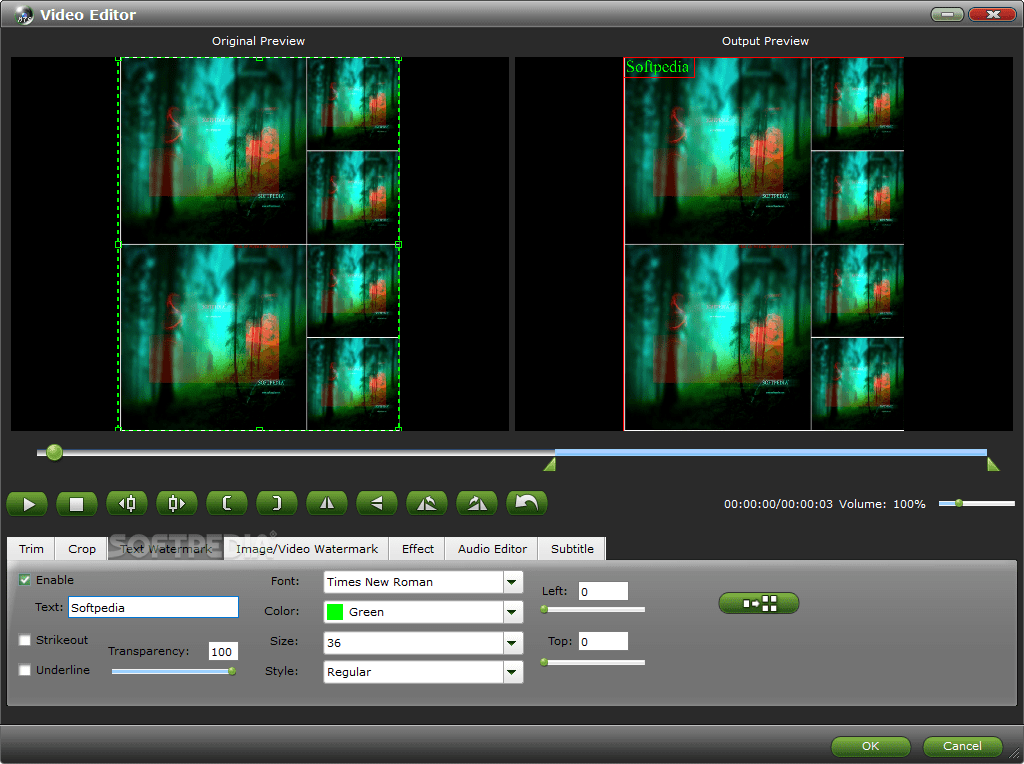Click the Left value field
Screen dimensions: 1024x764
(603, 592)
